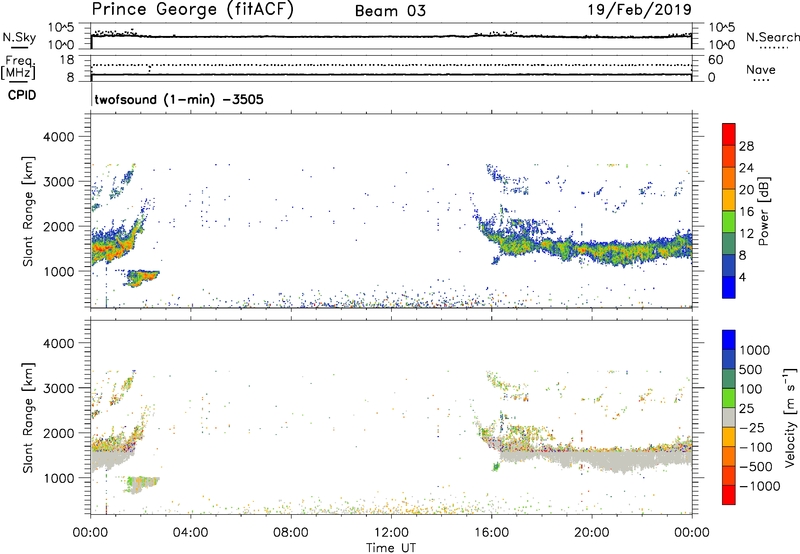This screenshot has height=554, width=800.
Task: Click the green velocity patch near 16:00 below 1500 km
Action: (496, 466)
